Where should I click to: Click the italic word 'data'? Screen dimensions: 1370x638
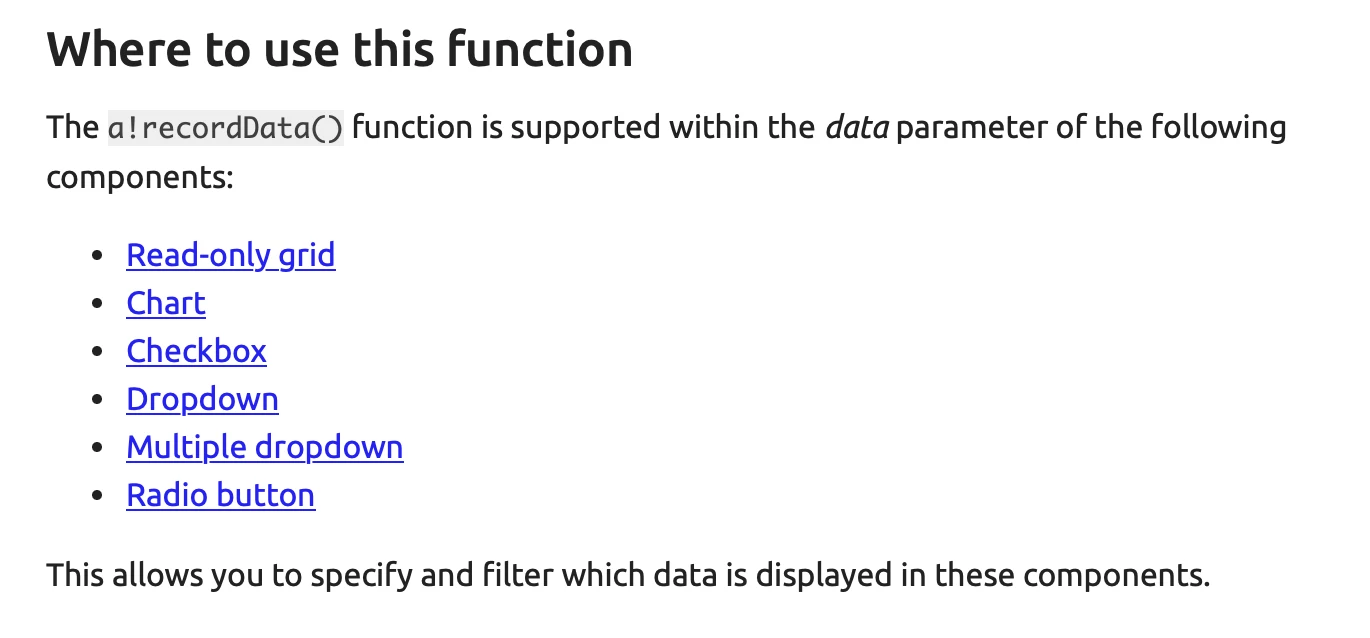tap(857, 128)
